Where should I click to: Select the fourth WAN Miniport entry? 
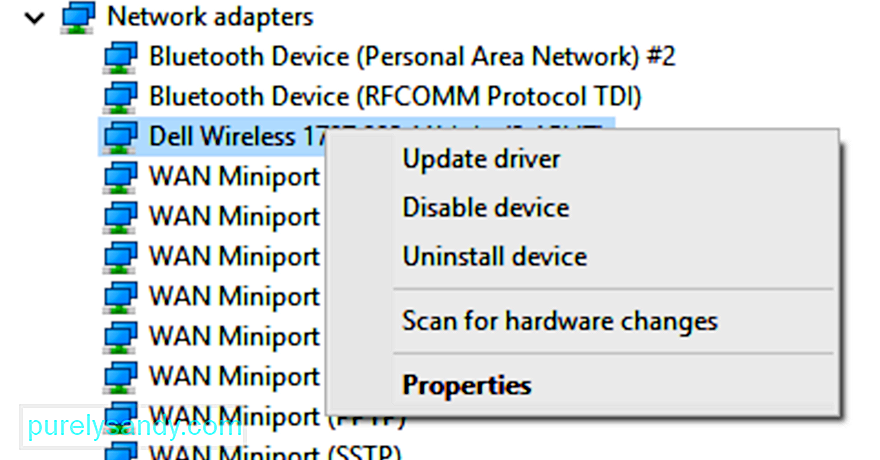(235, 296)
